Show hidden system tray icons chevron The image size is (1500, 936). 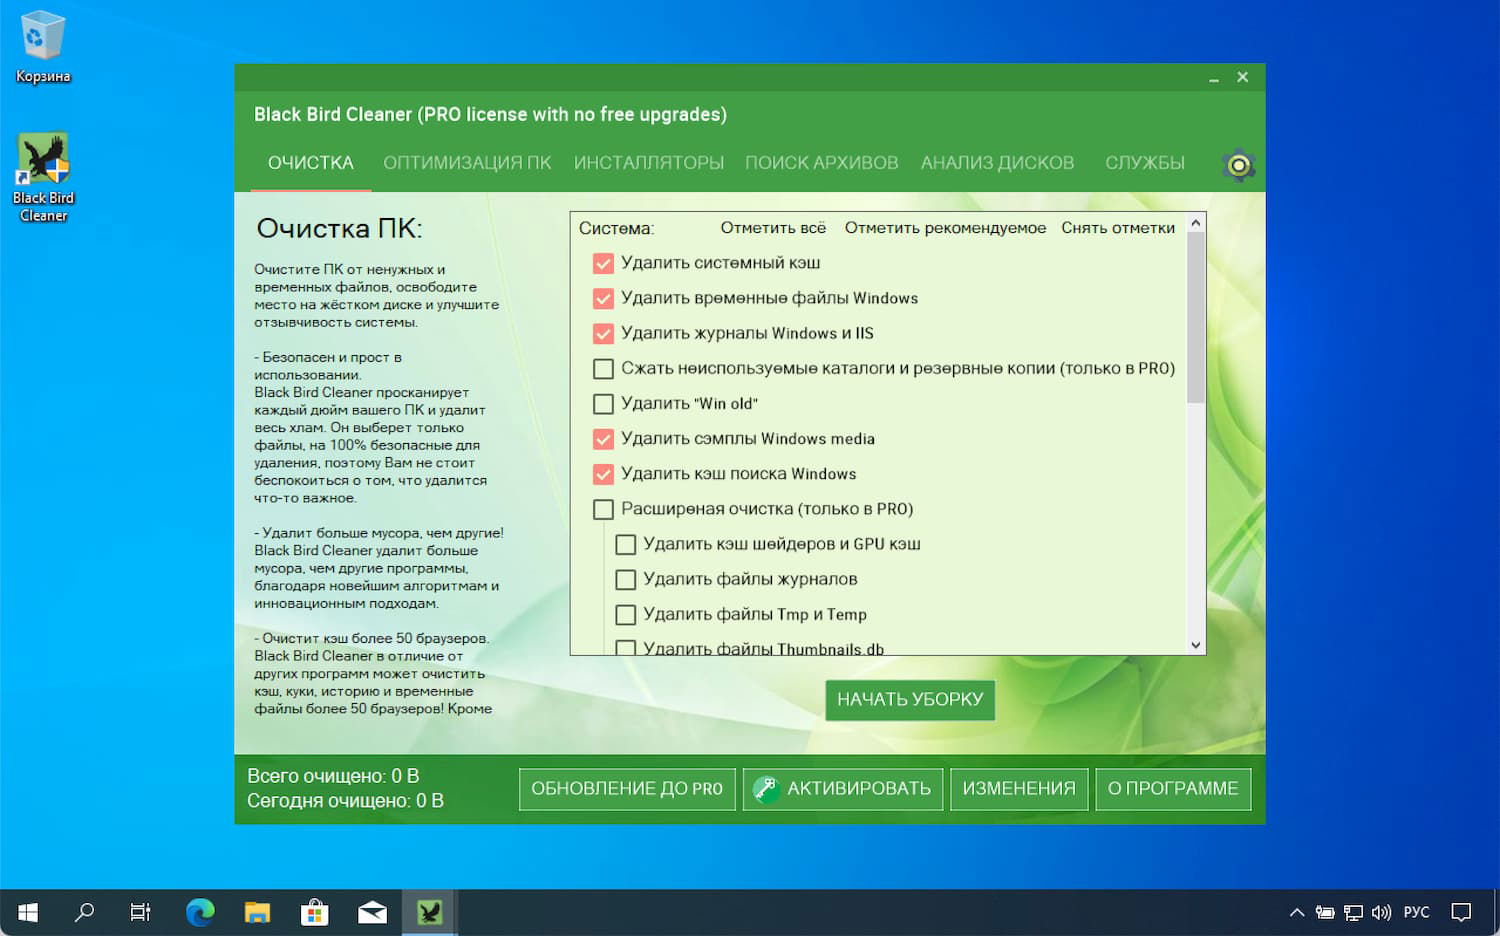tap(1297, 912)
